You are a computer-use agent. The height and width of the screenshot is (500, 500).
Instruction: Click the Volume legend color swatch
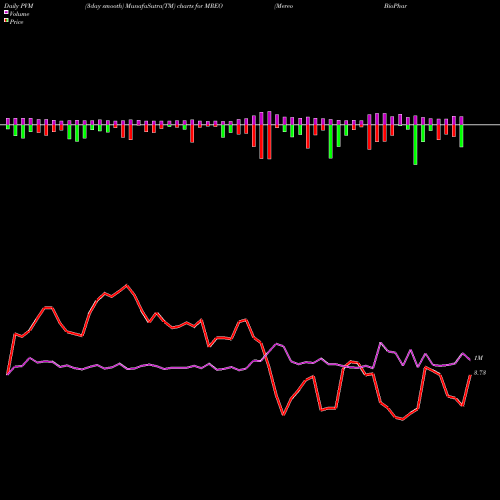pyautogui.click(x=6, y=13)
